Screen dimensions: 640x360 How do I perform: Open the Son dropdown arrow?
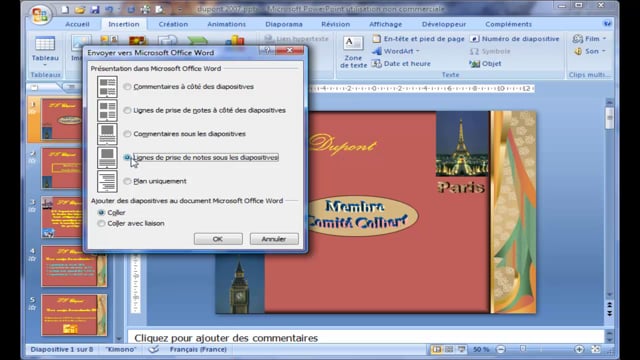point(604,51)
